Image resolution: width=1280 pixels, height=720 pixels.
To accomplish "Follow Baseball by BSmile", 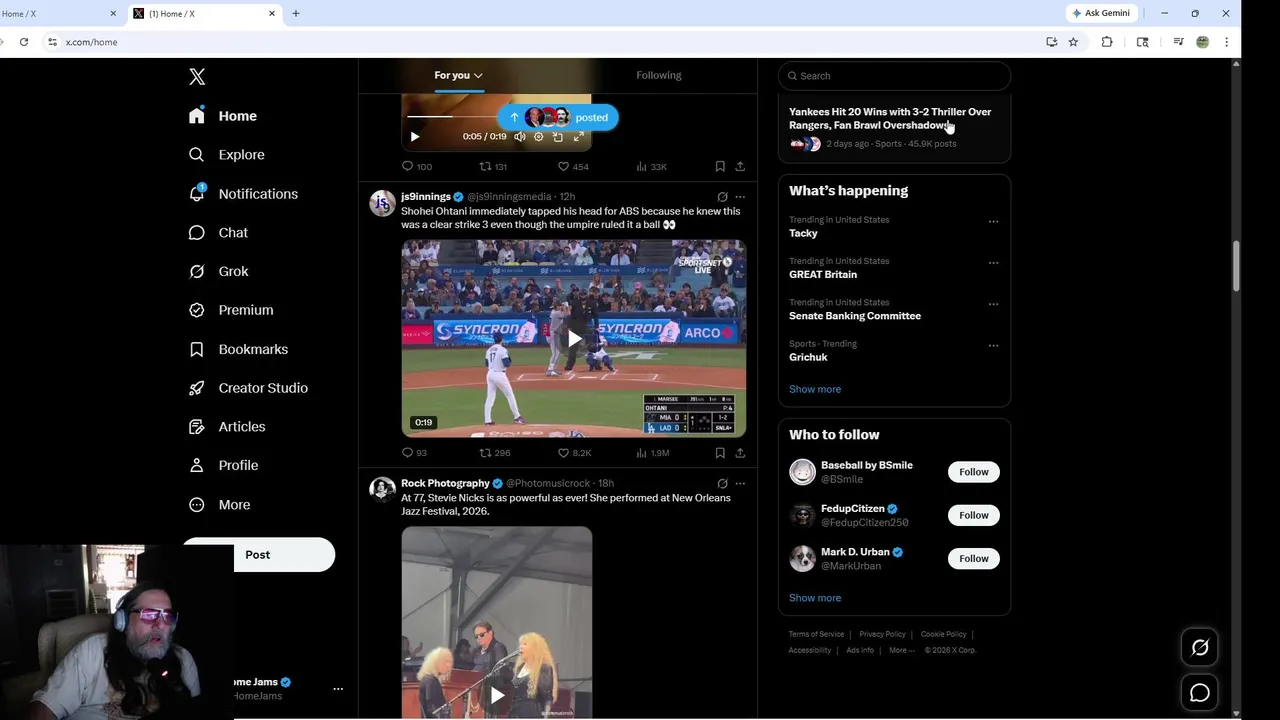I will pos(974,472).
